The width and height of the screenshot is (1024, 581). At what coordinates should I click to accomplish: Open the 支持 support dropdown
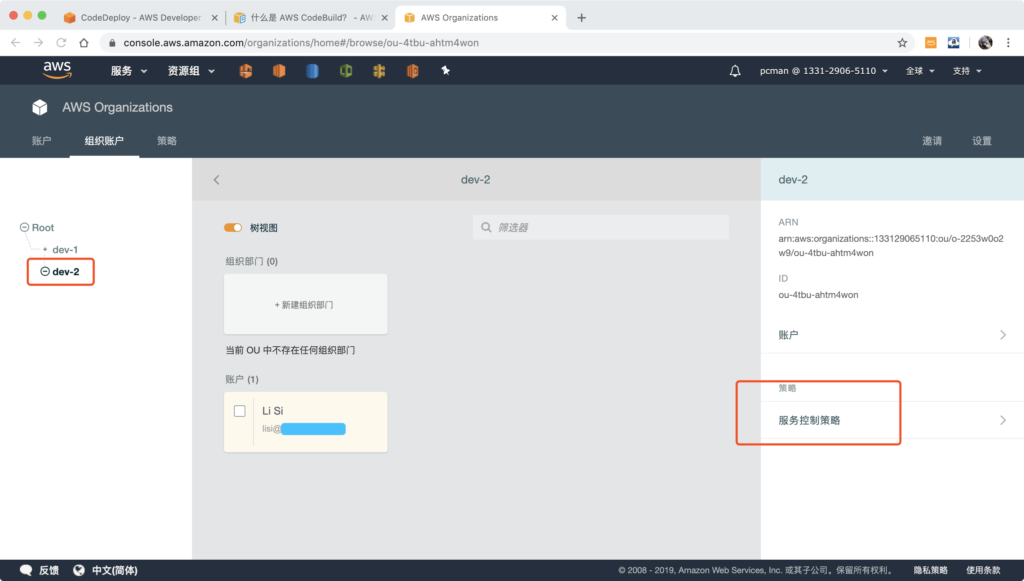pos(967,71)
